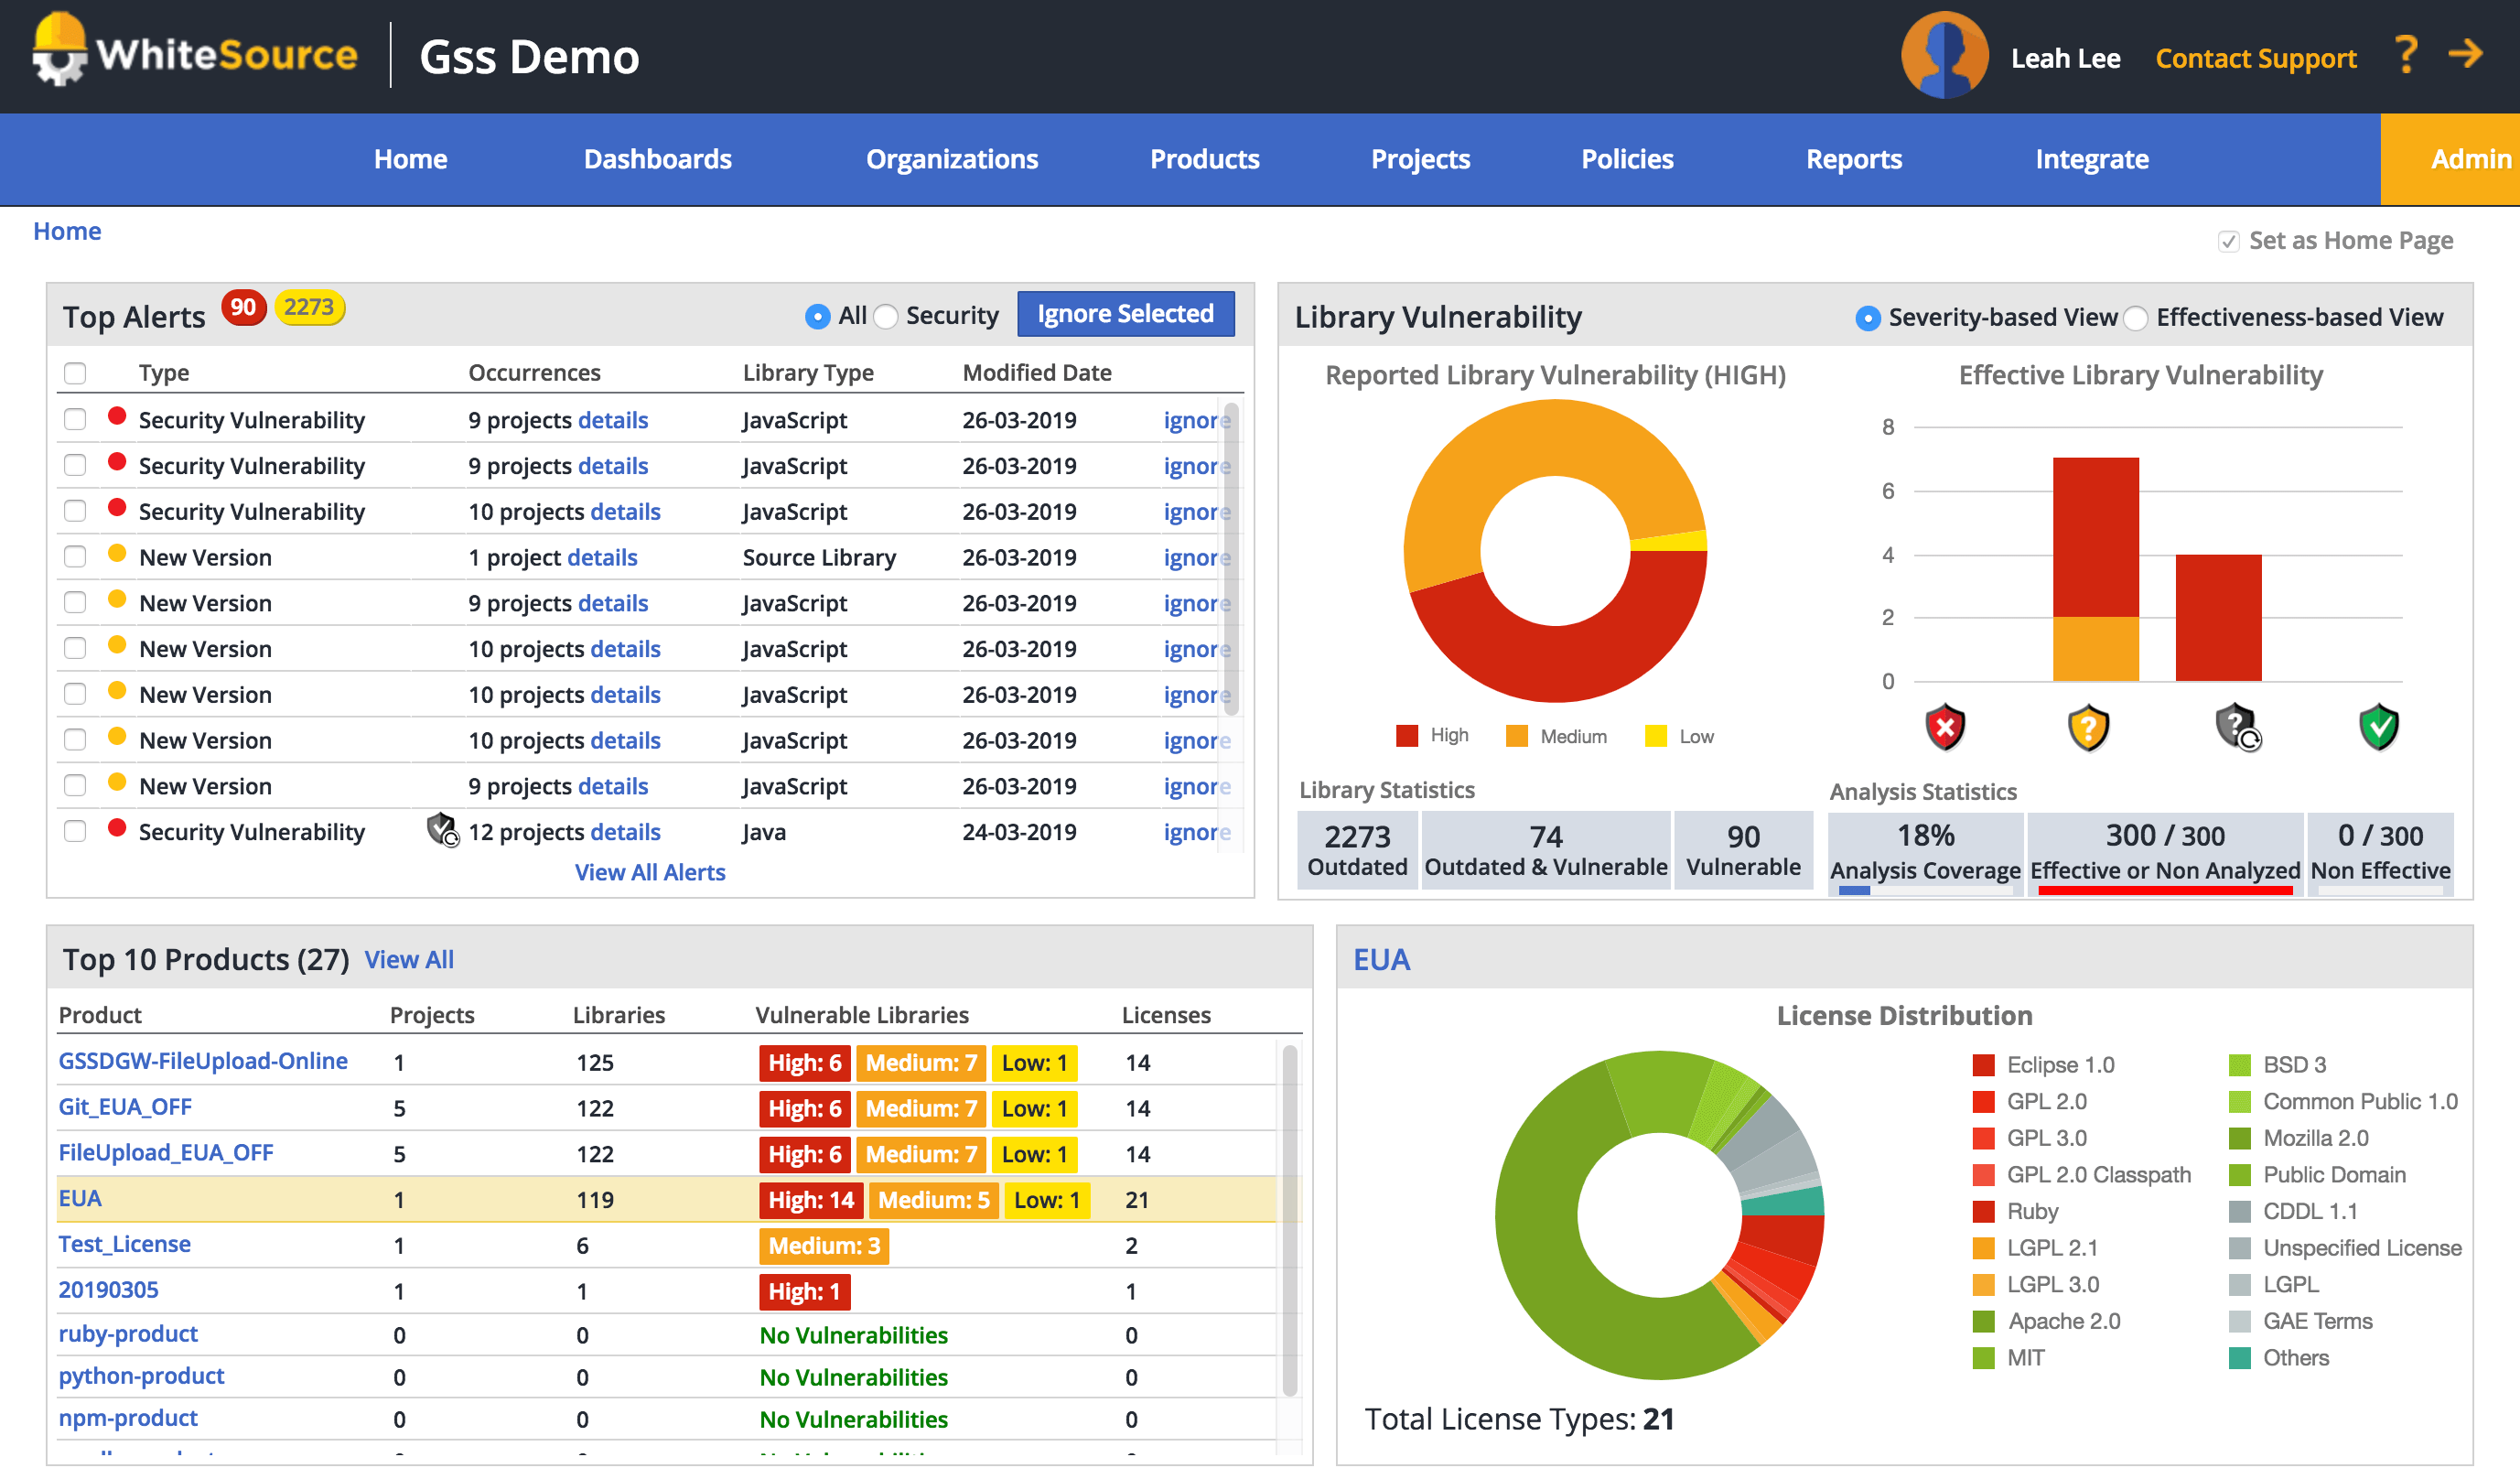Check the Java Security Vulnerability row checkbox
Screen dimensions: 2520x1468
(x=75, y=831)
